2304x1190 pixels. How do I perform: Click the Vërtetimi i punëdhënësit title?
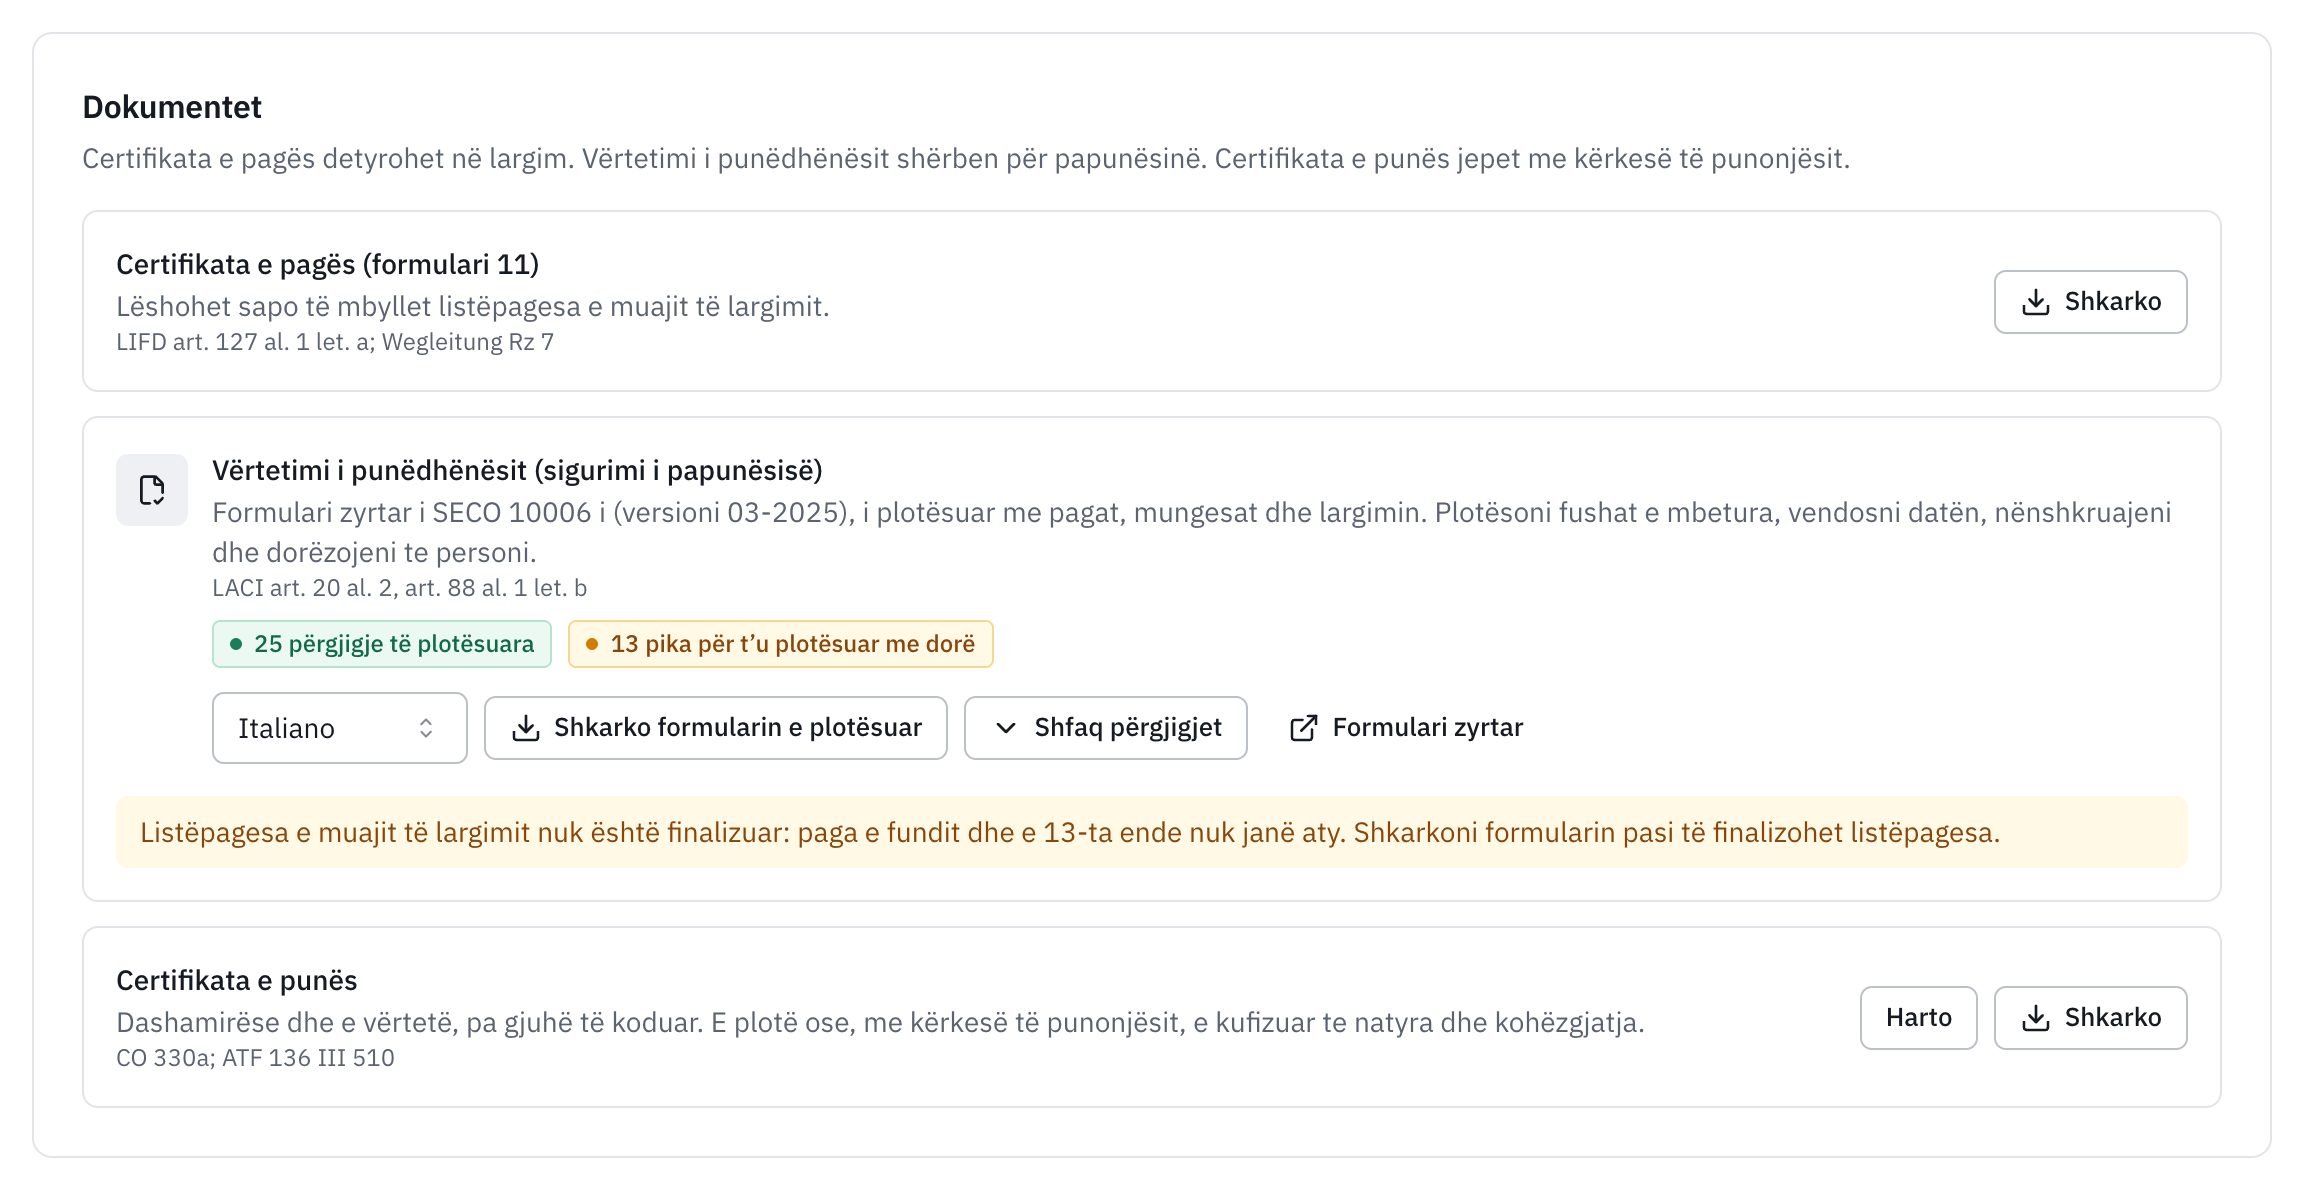click(x=518, y=470)
